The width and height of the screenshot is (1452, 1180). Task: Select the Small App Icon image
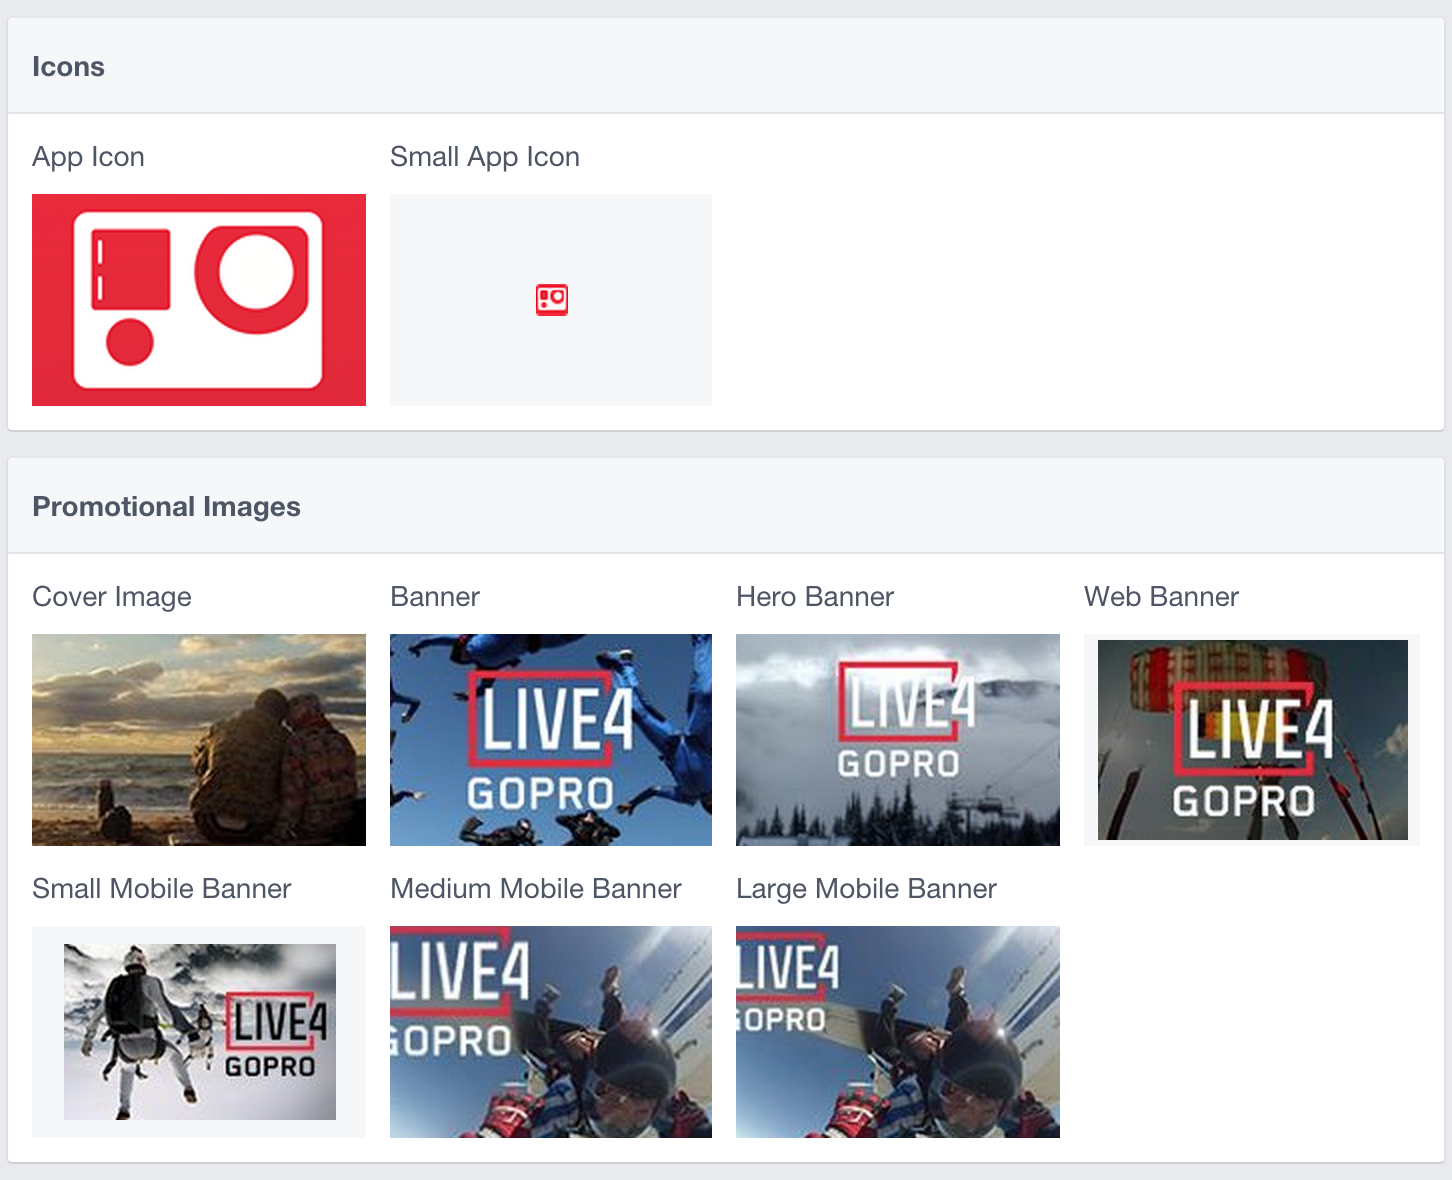(x=551, y=300)
